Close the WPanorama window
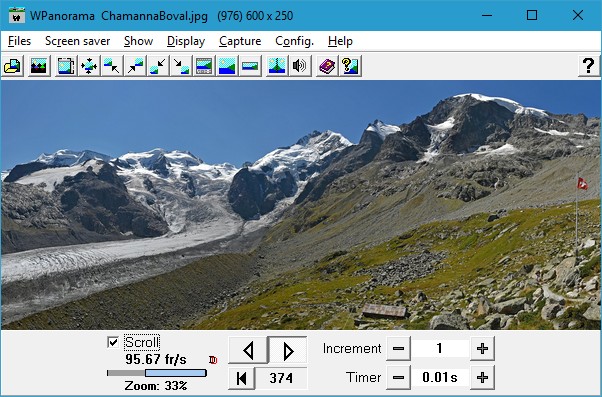Viewport: 602px width, 397px height. (x=577, y=15)
